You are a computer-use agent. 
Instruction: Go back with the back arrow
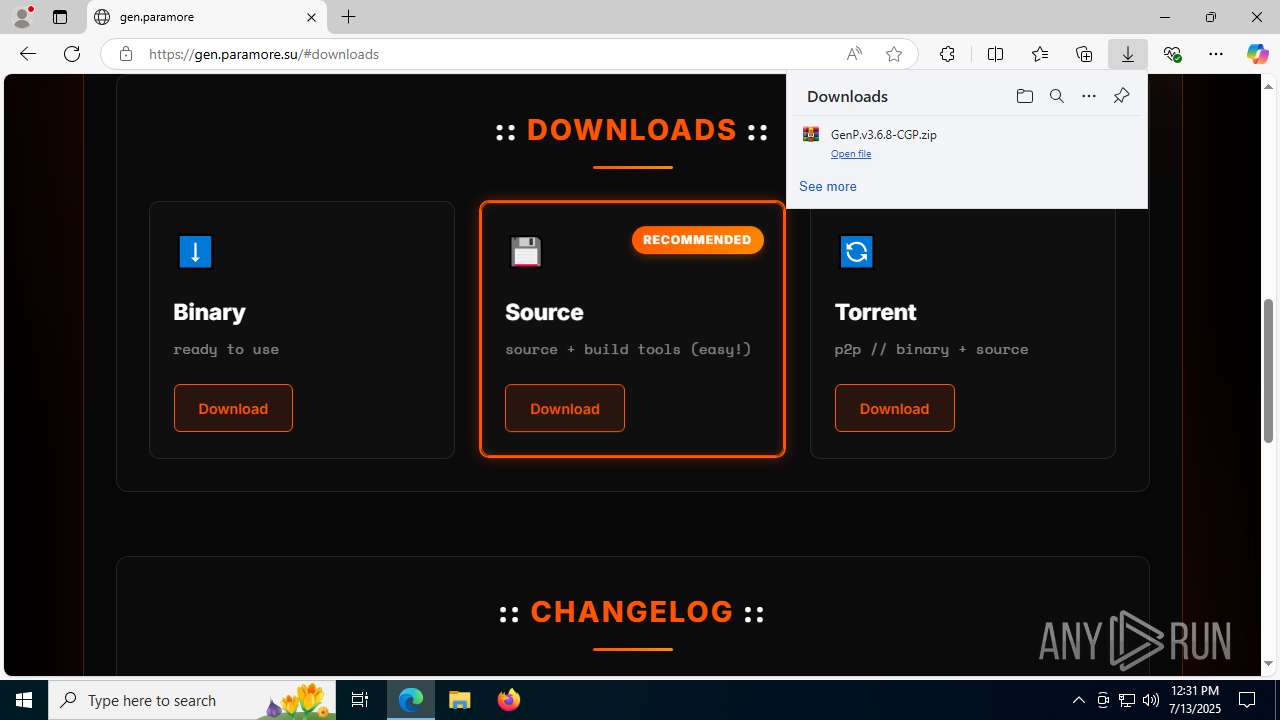tap(28, 54)
